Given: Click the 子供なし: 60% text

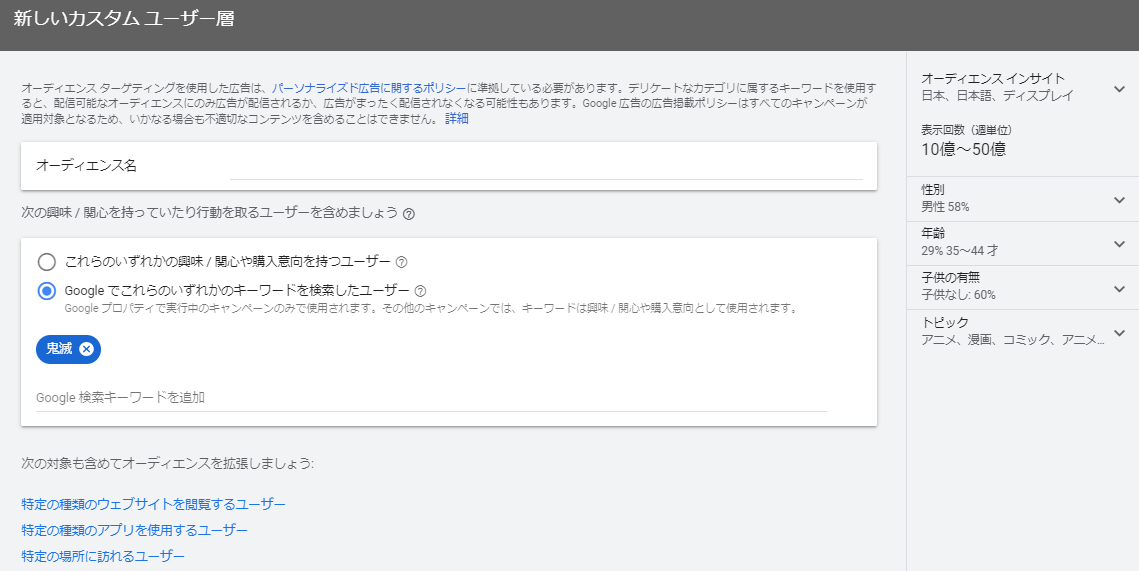Looking at the screenshot, I should [958, 295].
